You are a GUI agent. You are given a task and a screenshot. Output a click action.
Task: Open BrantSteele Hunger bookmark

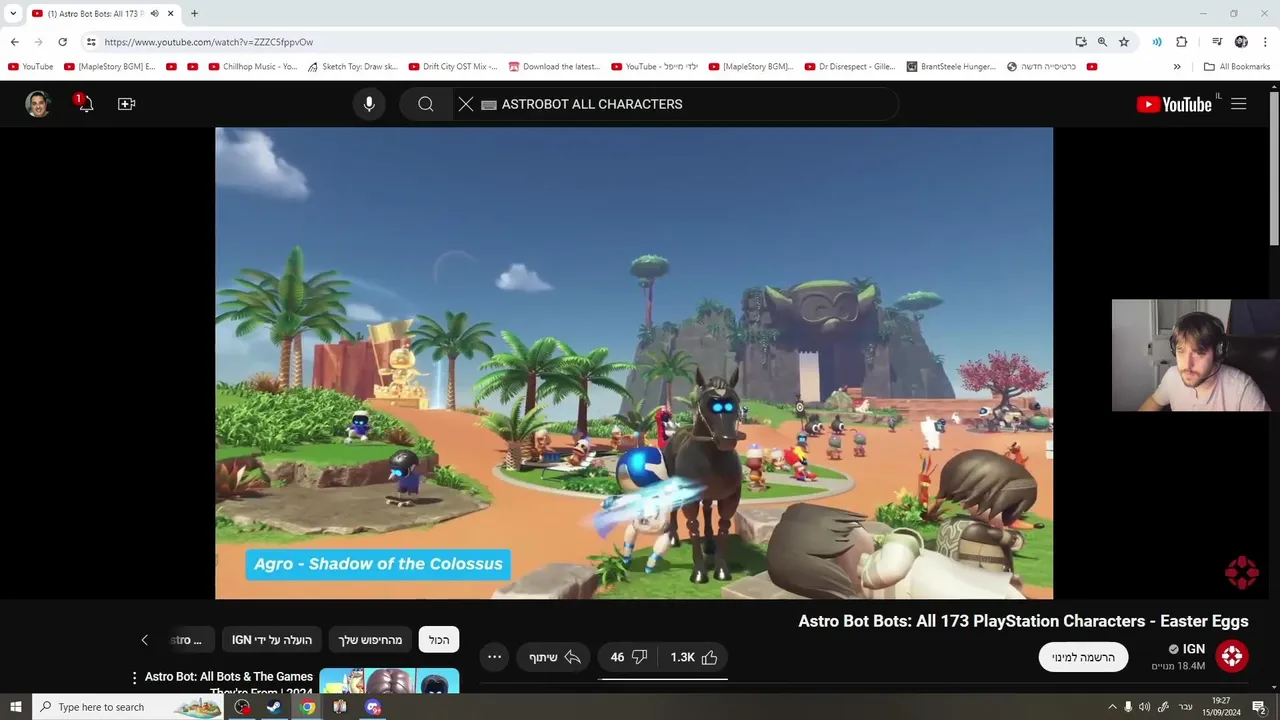tap(951, 67)
